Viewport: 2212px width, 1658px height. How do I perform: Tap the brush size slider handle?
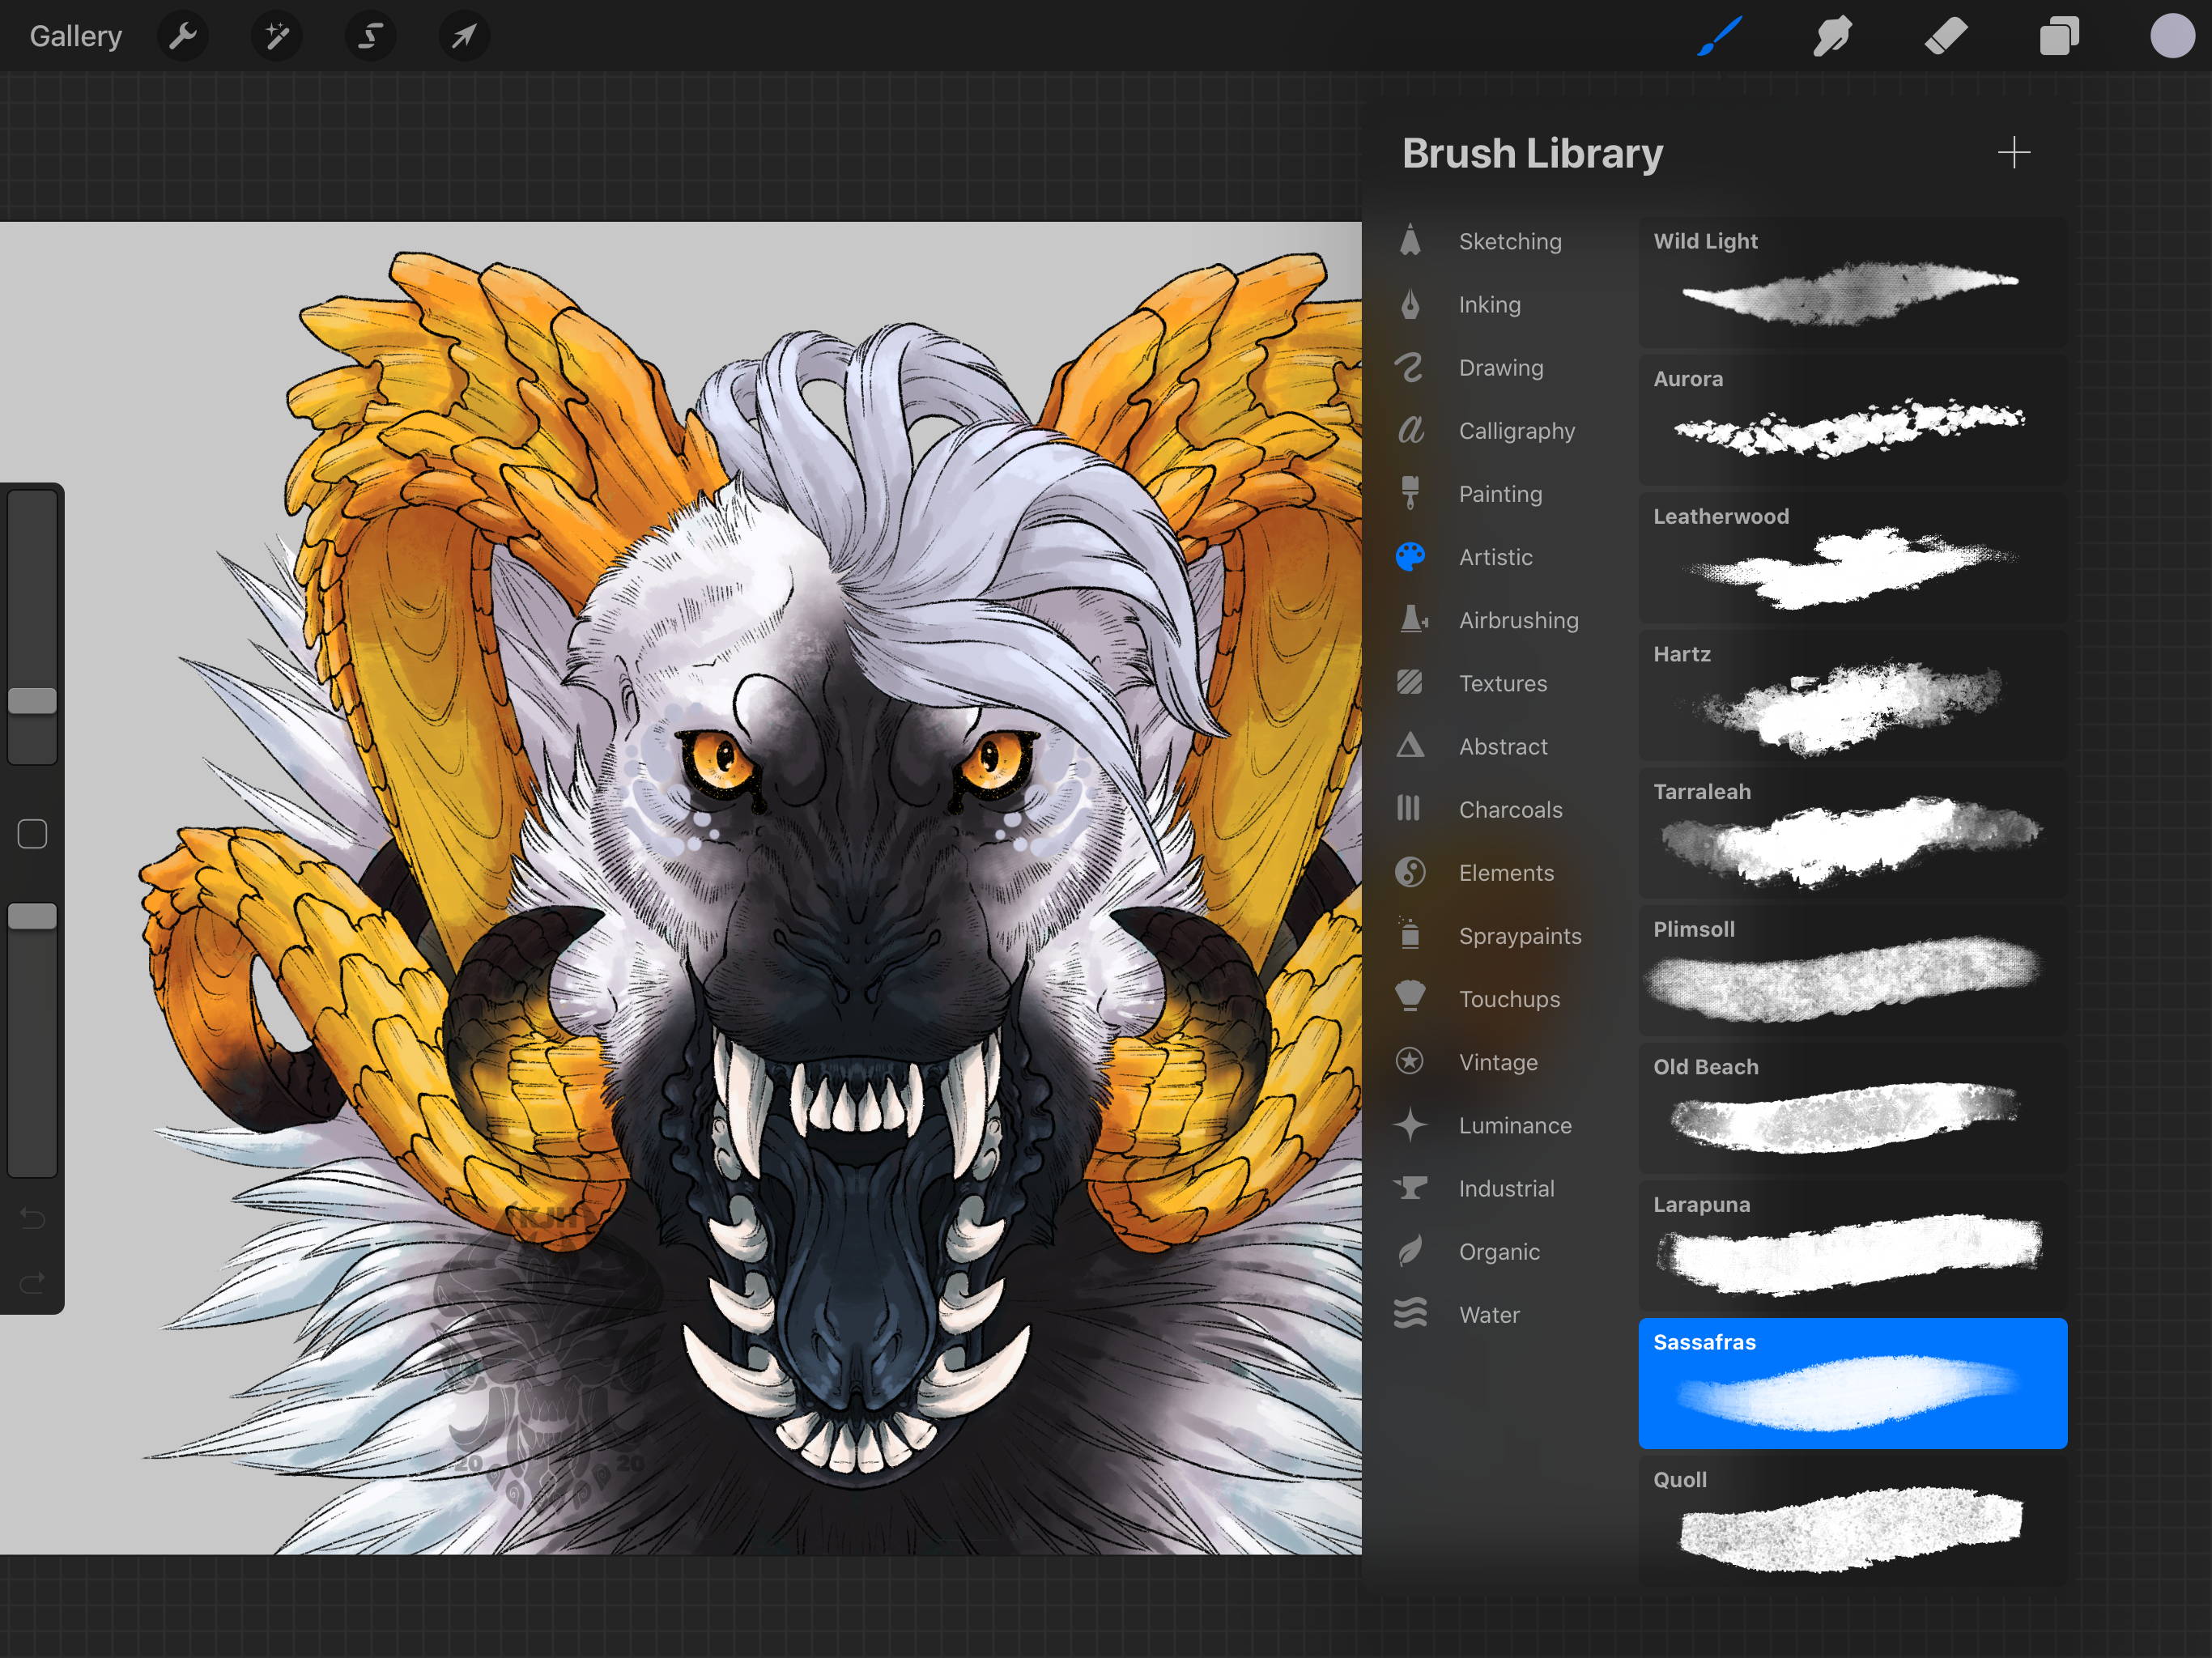[x=32, y=701]
